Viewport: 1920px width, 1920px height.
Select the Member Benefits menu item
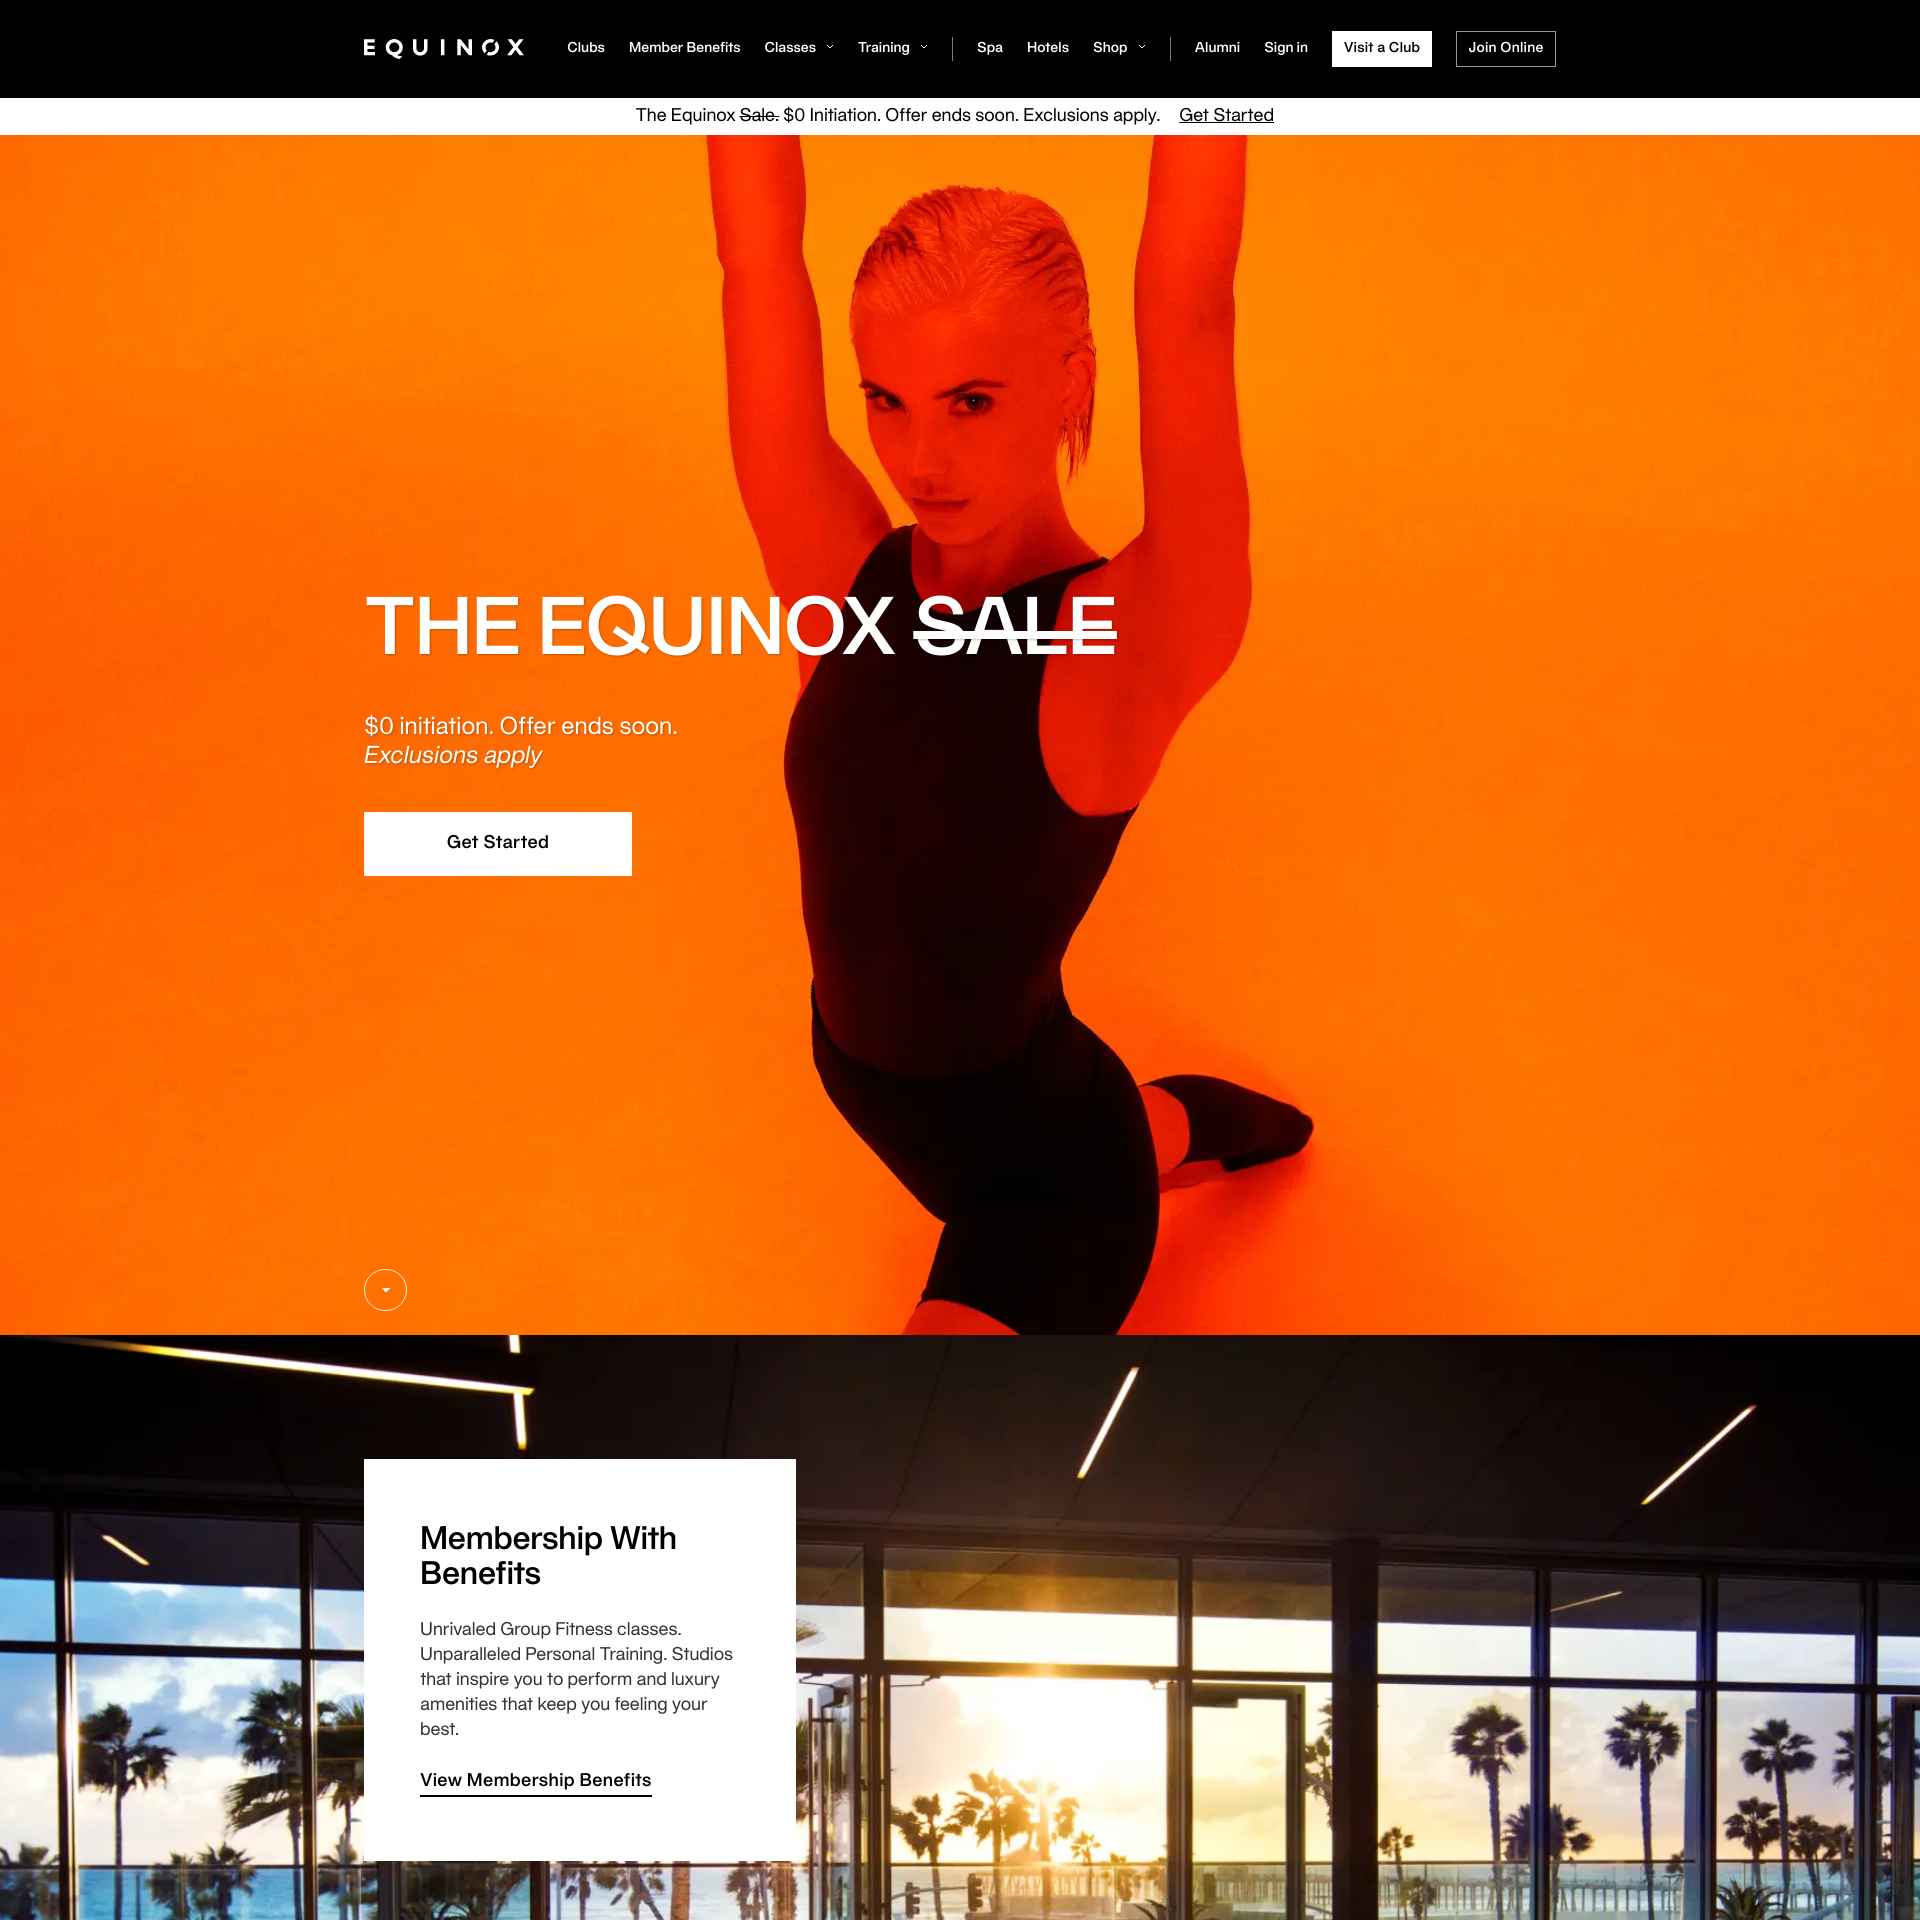tap(684, 47)
